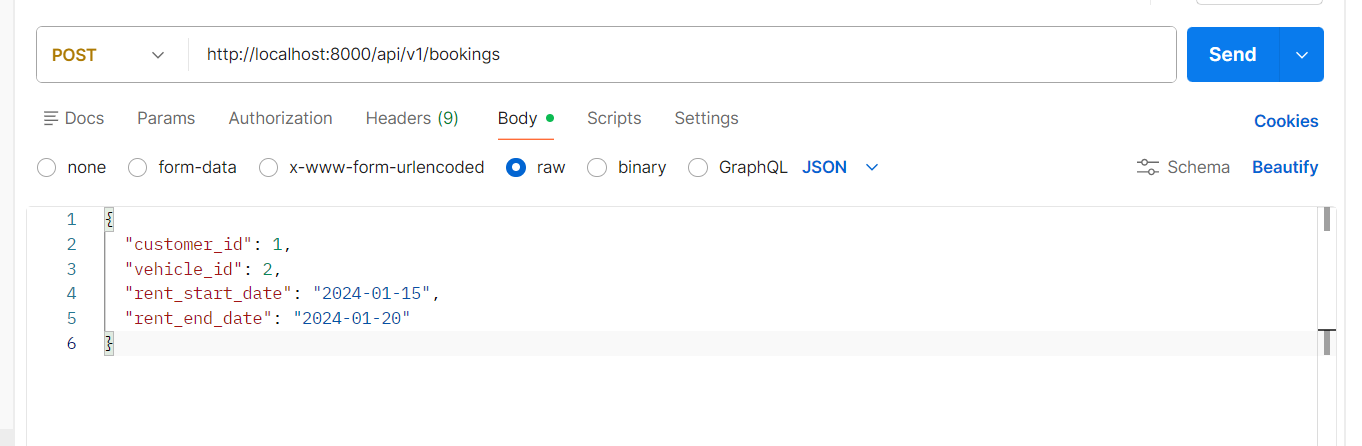Select the GraphQL body option
Screen dimensions: 1362x446
tap(698, 168)
